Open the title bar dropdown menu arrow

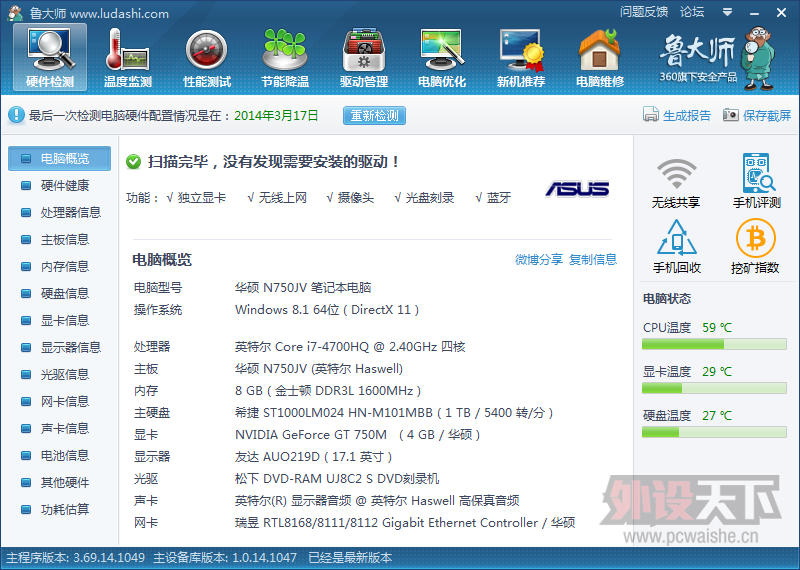click(x=728, y=12)
